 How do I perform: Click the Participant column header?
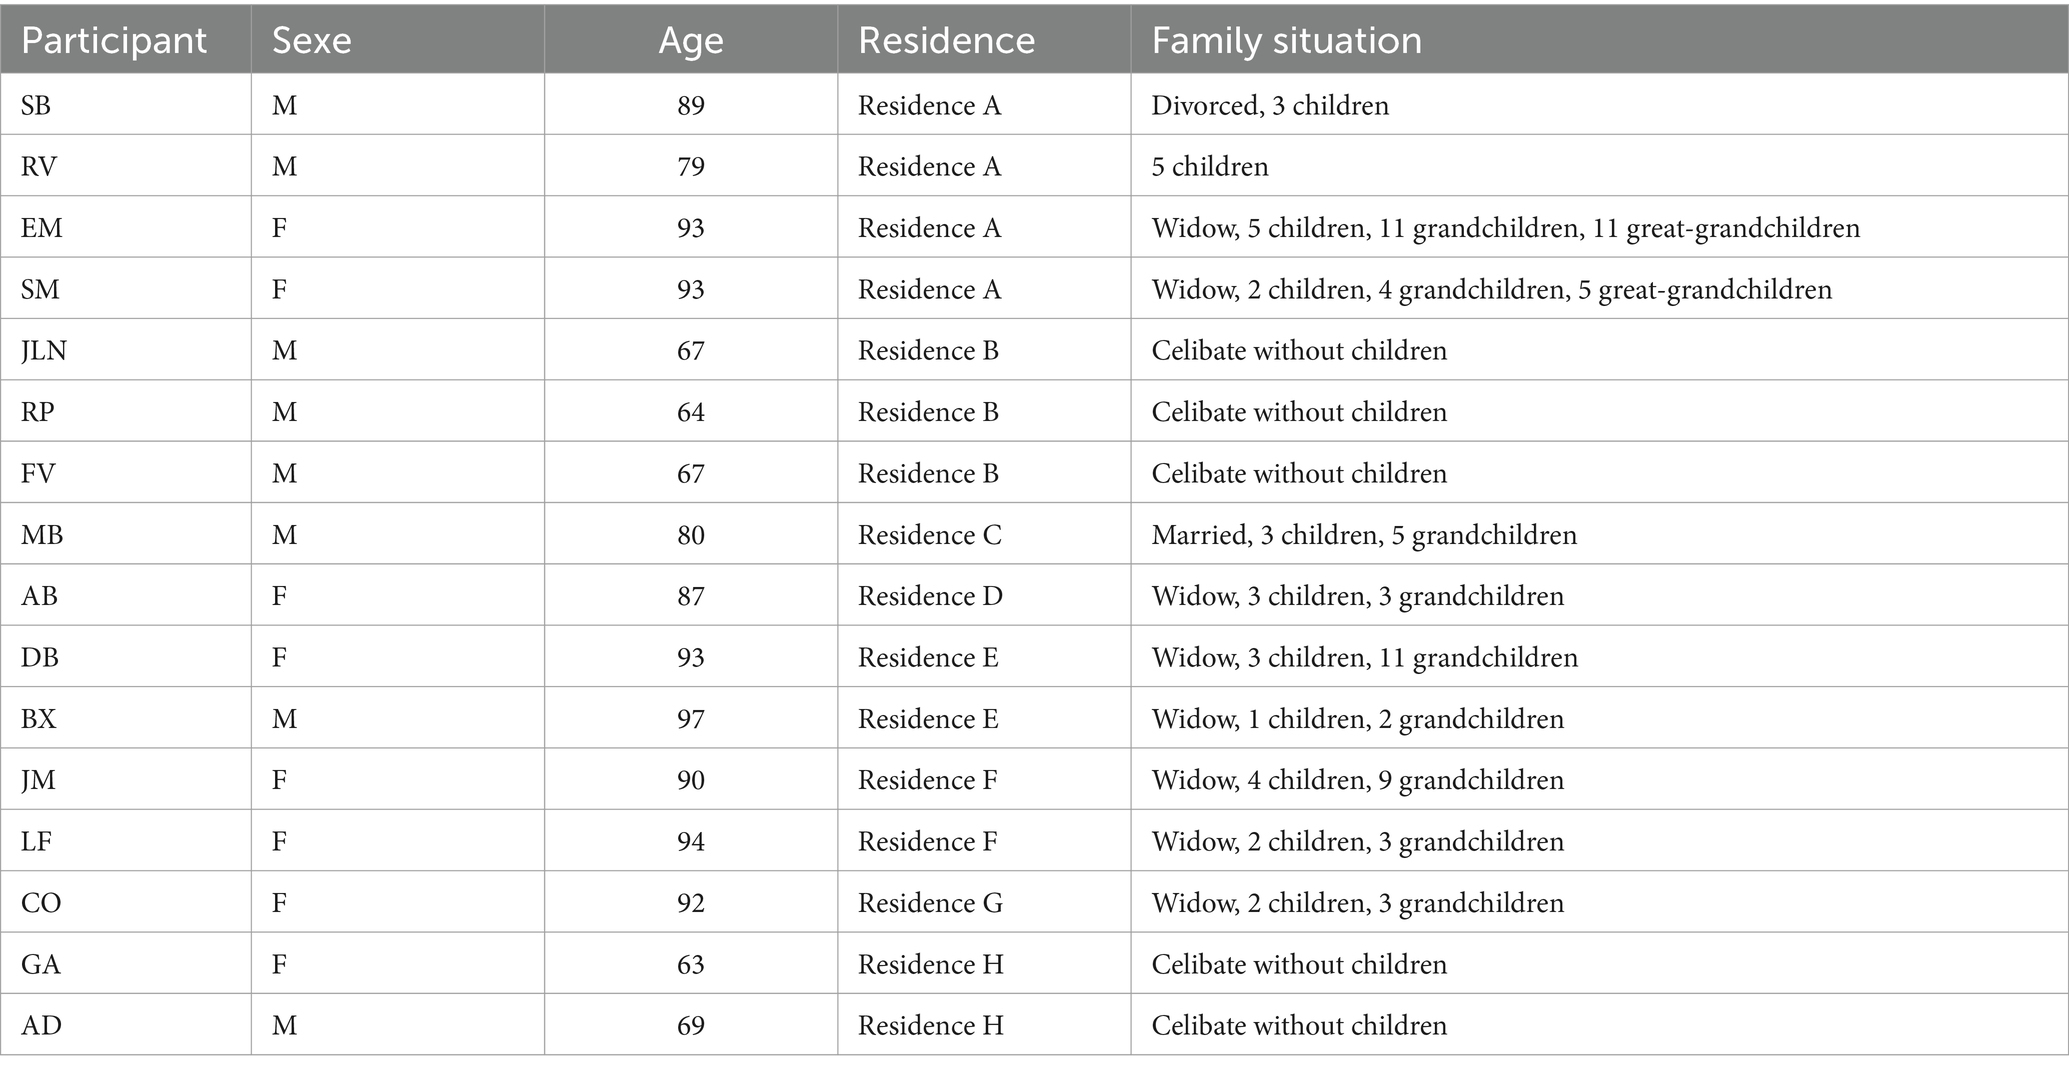(x=114, y=41)
